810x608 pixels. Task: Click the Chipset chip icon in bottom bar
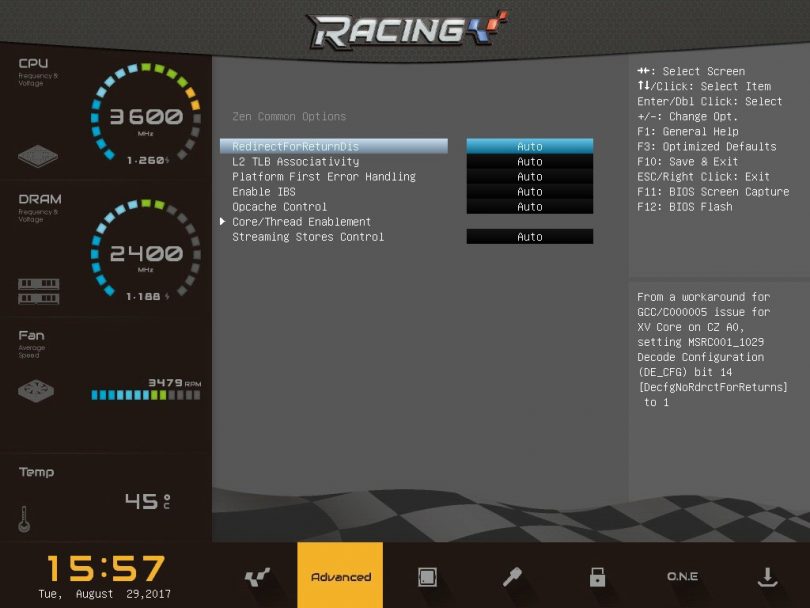coord(427,577)
